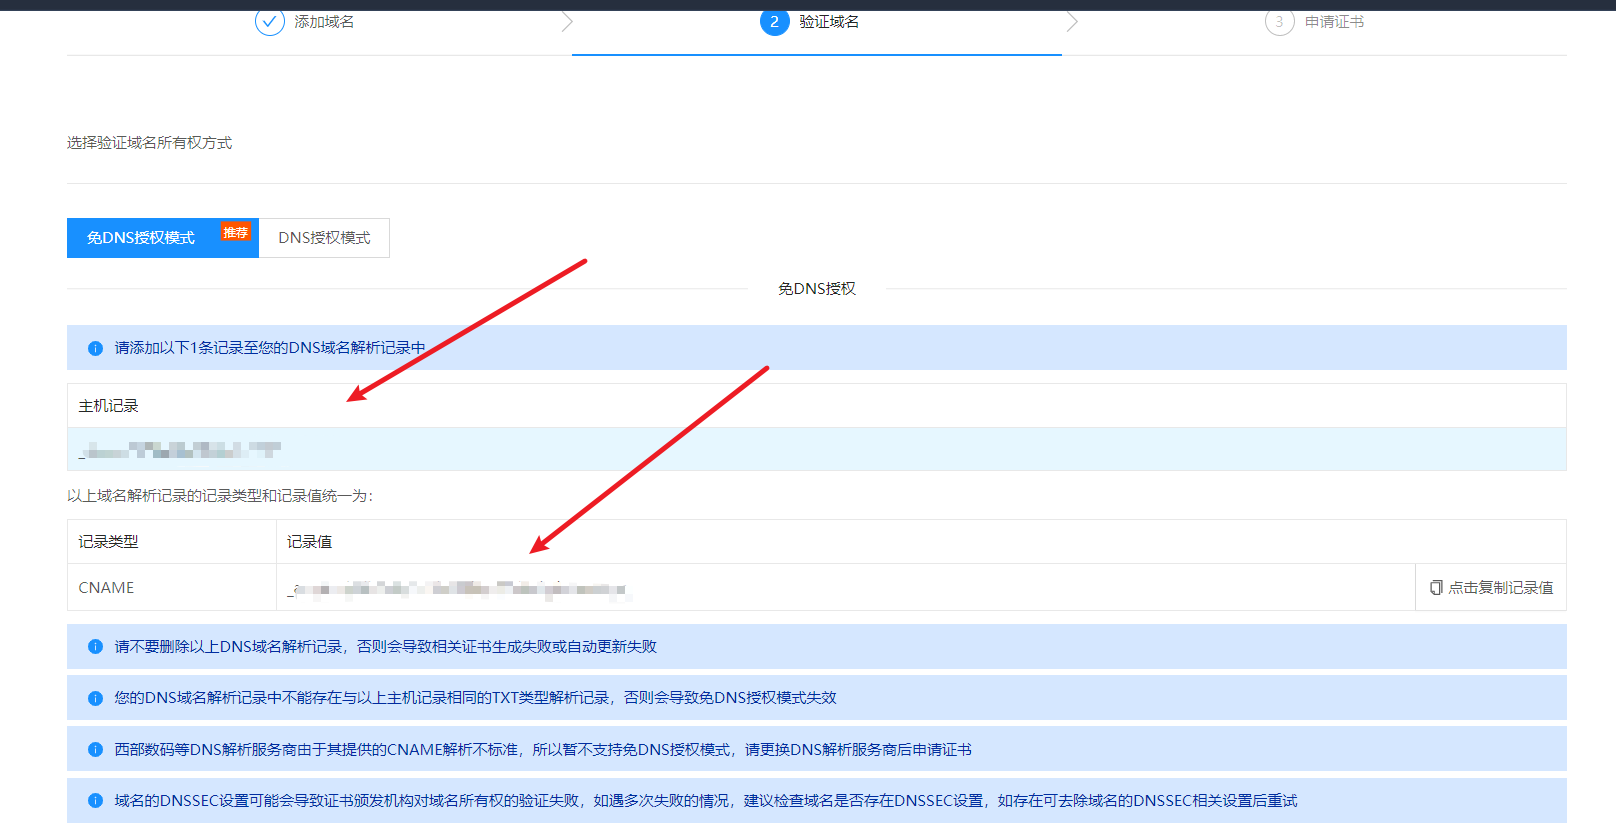Click the 记录值 column header
1616x833 pixels.
pyautogui.click(x=309, y=542)
